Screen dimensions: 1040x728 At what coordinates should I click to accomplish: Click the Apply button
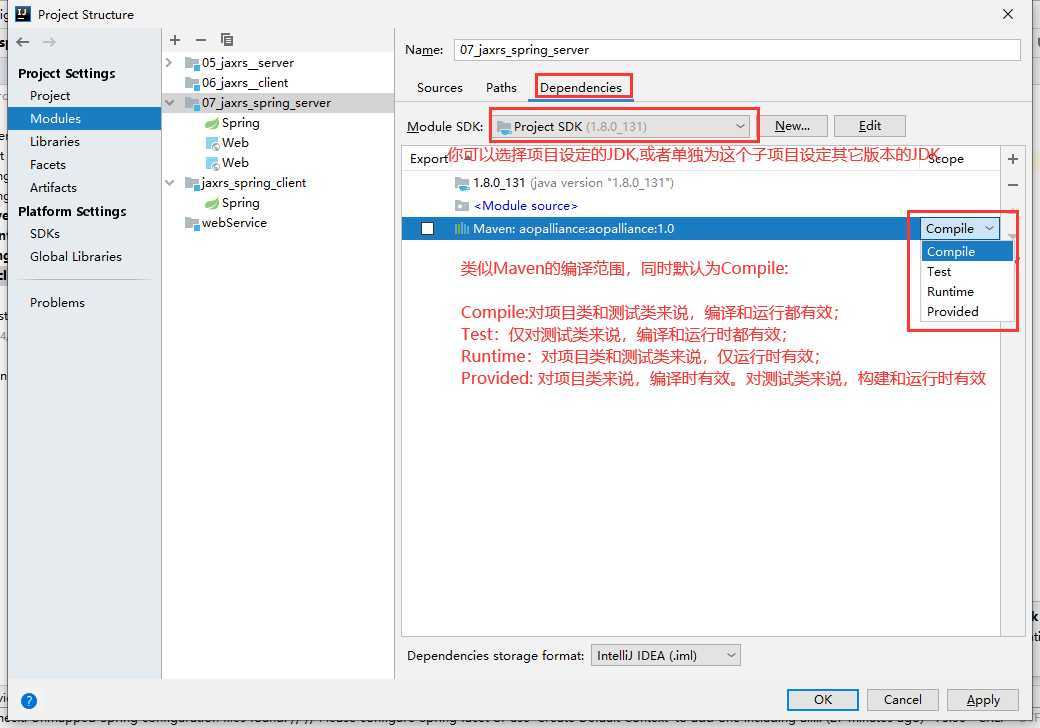(x=983, y=699)
